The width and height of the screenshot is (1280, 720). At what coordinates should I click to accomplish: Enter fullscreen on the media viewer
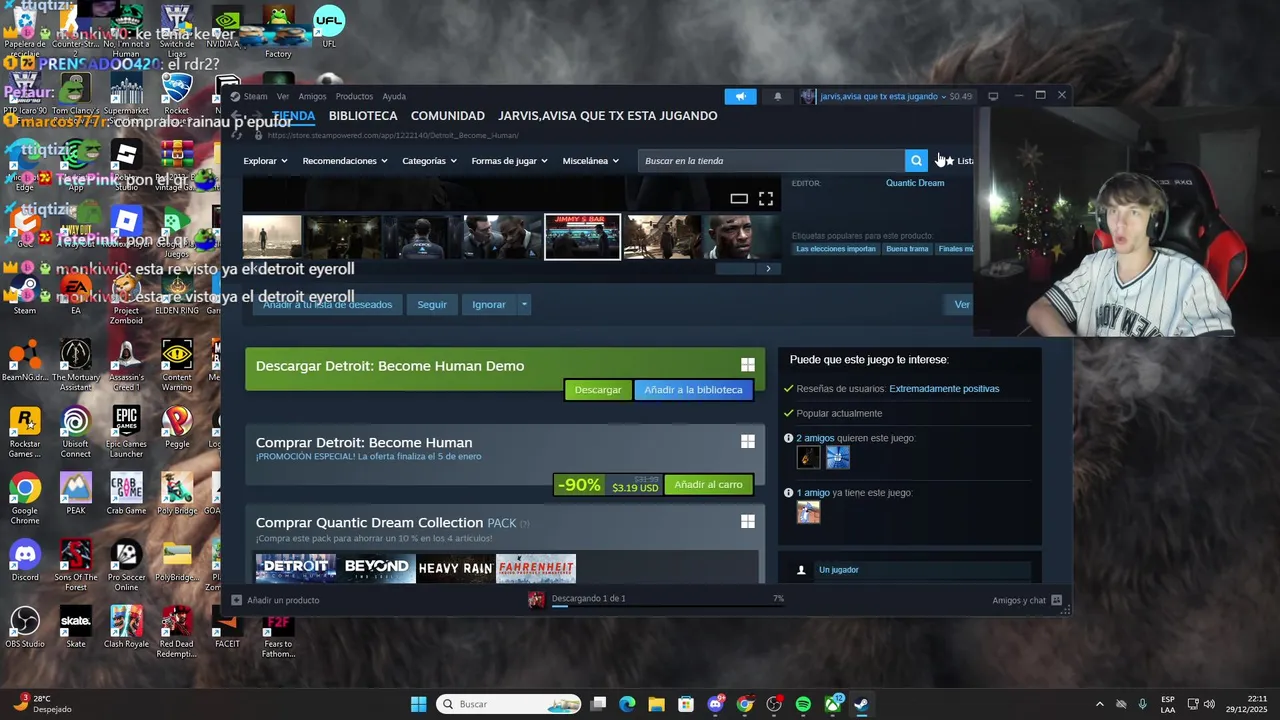point(766,198)
